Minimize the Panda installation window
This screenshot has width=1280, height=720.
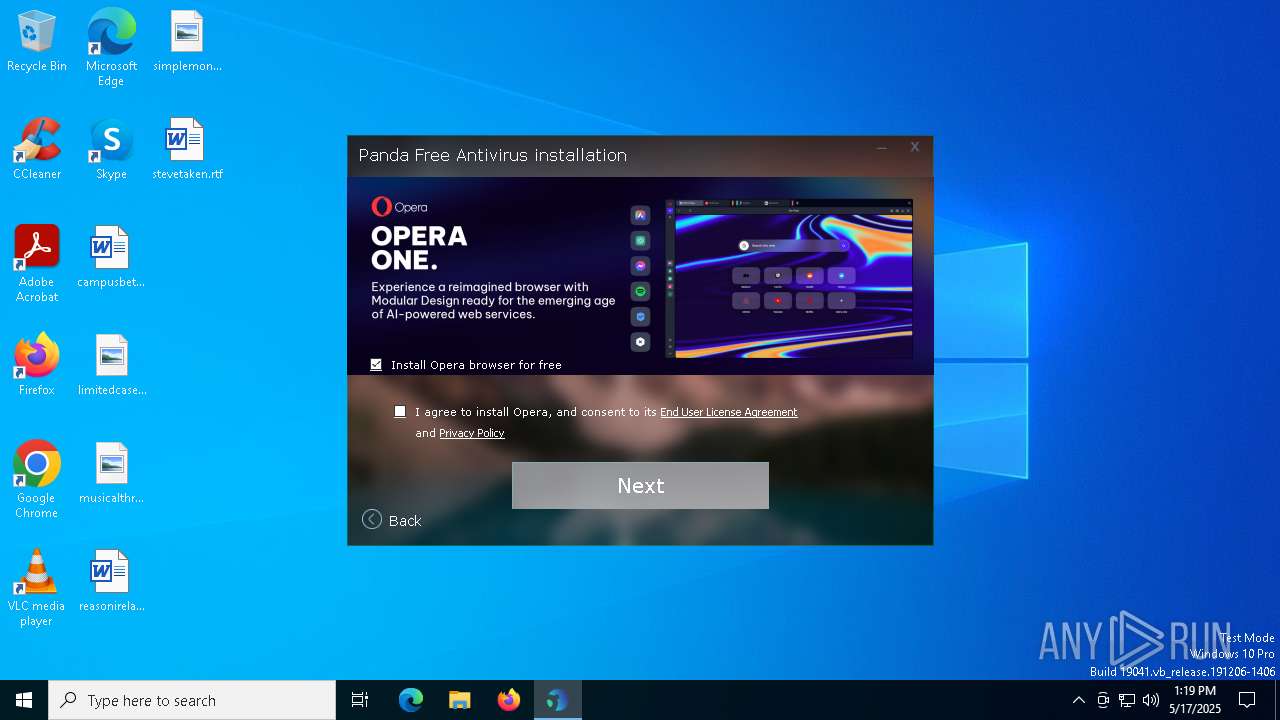pos(882,148)
